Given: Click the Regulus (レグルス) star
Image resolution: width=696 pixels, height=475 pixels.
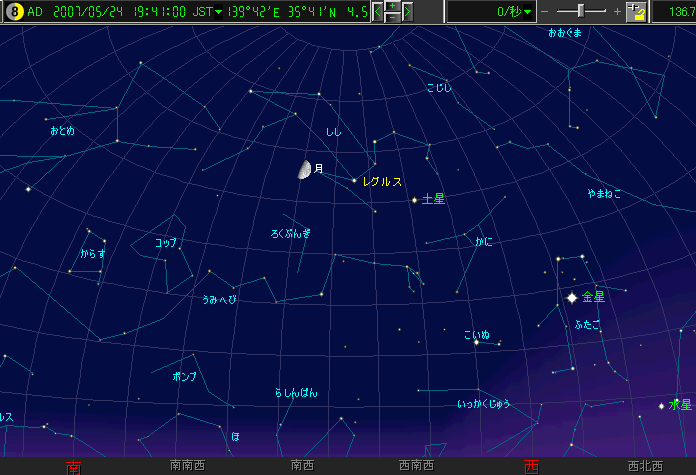Looking at the screenshot, I should pyautogui.click(x=354, y=181).
